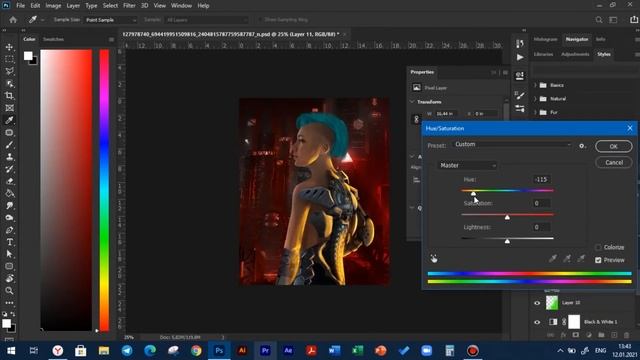Toggle the Preview checkbox
Image resolution: width=640 pixels, height=360 pixels.
click(598, 260)
